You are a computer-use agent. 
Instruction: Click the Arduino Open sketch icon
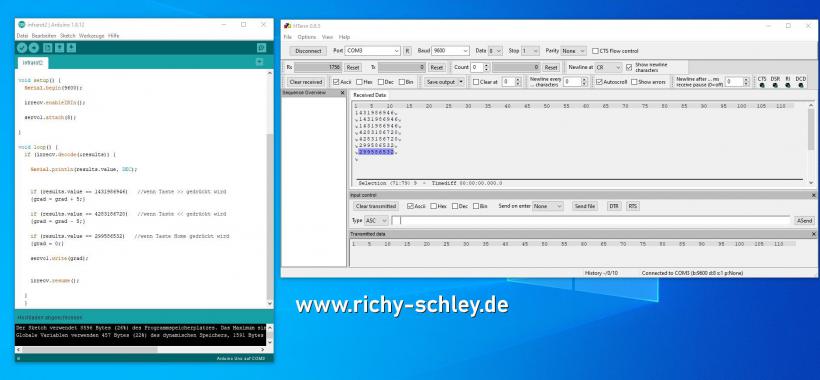pos(60,48)
